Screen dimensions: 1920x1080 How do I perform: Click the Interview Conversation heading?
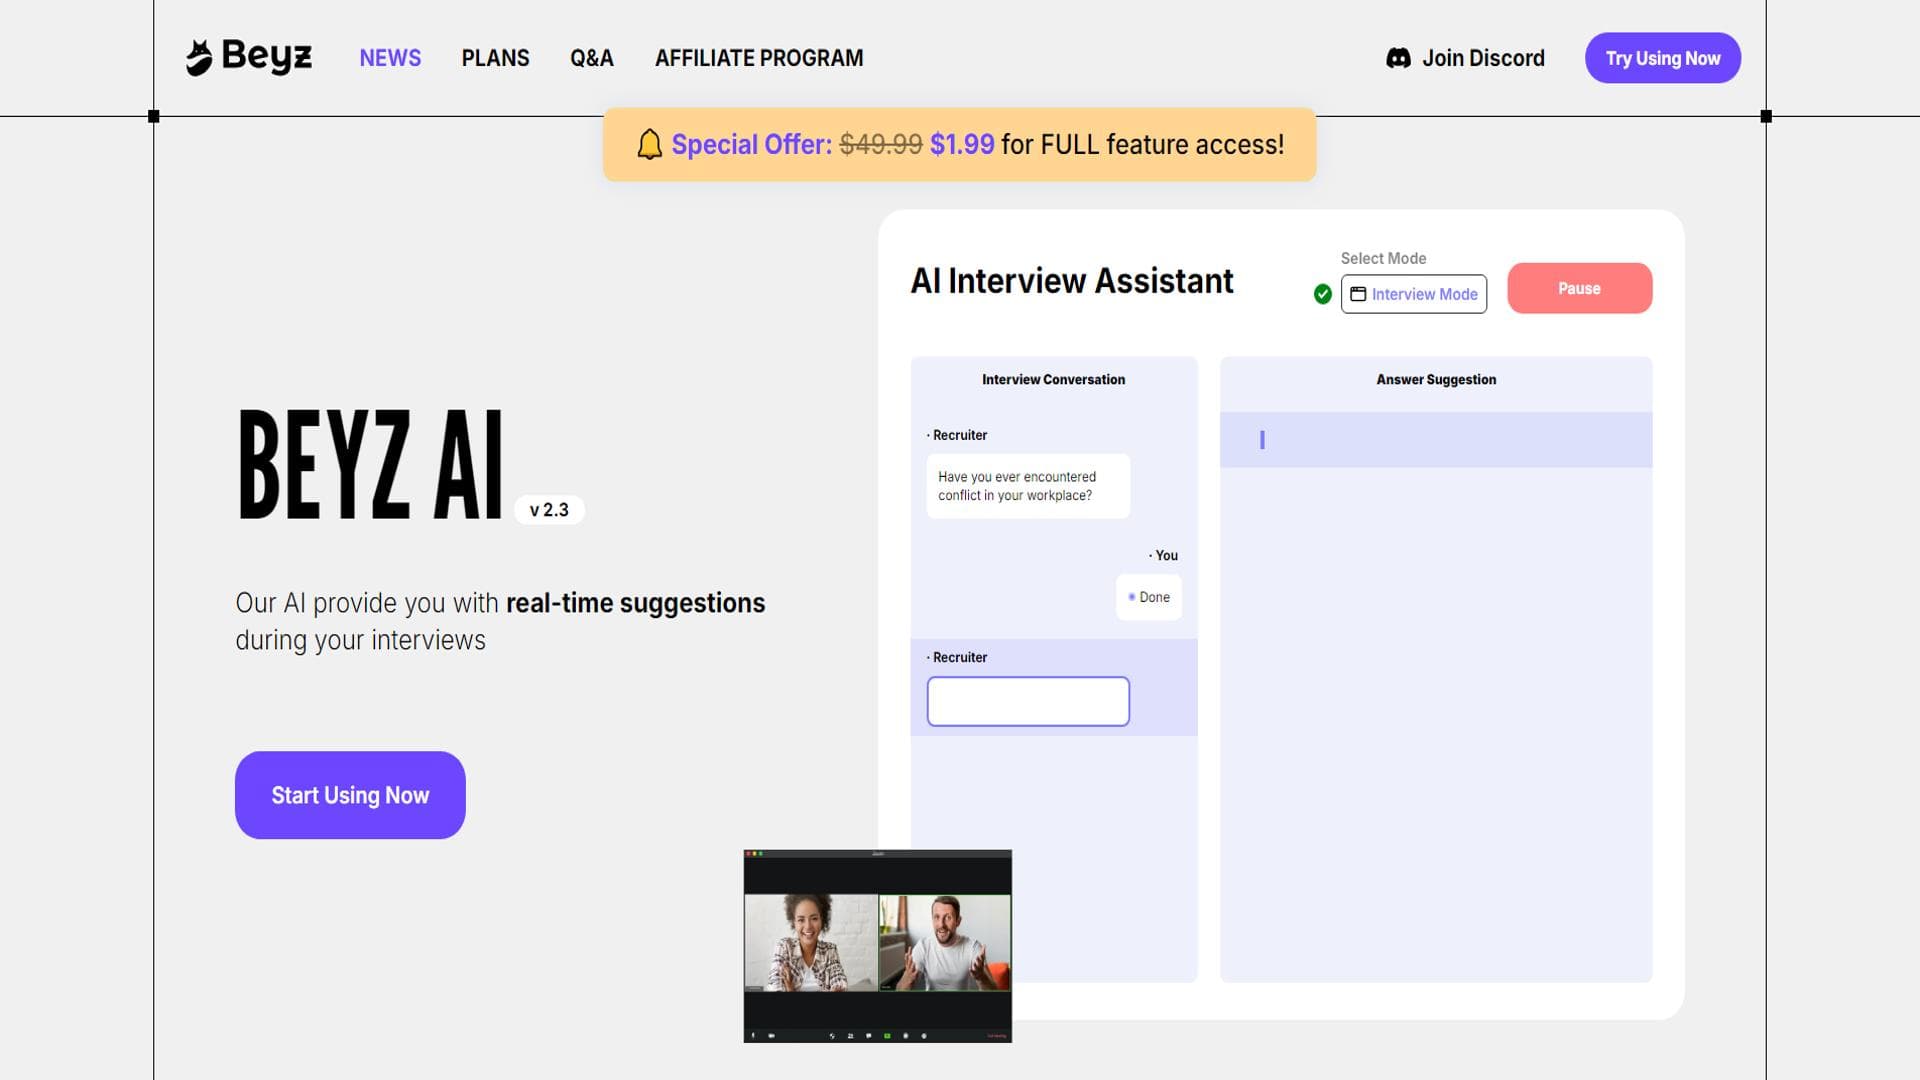tap(1053, 380)
